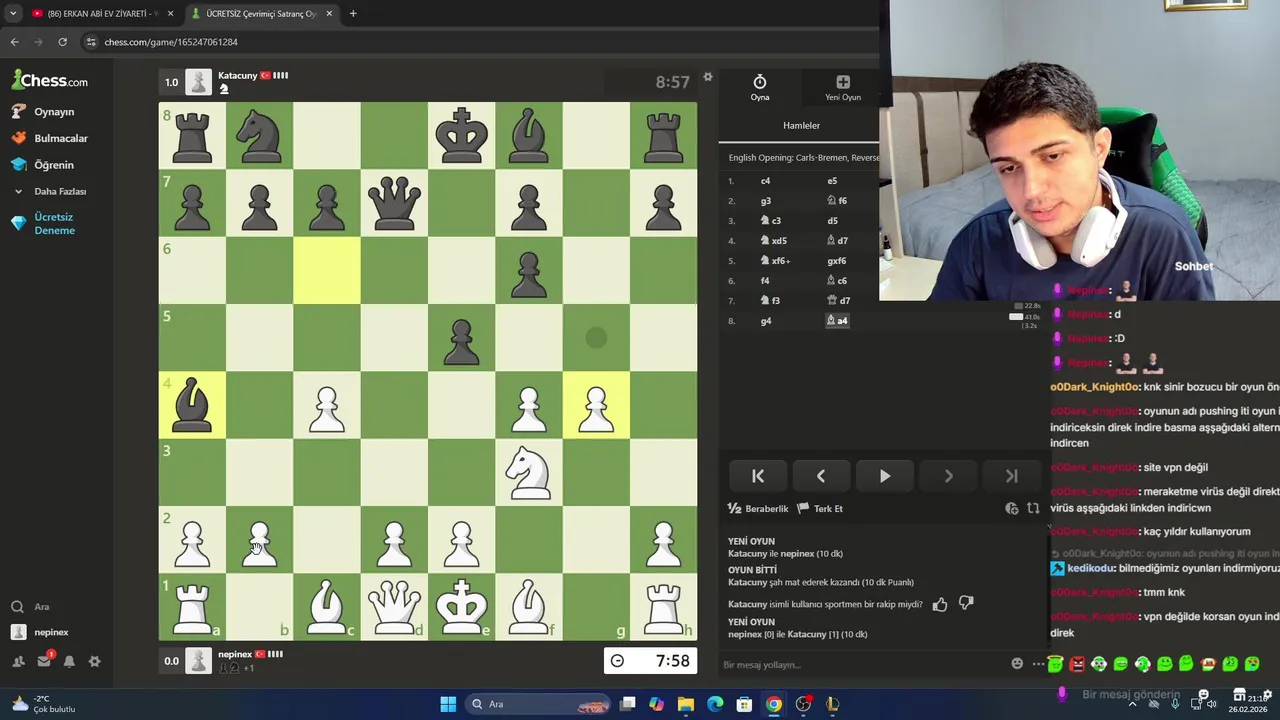Open the Sohbet chat label
The height and width of the screenshot is (720, 1280).
(x=1194, y=267)
